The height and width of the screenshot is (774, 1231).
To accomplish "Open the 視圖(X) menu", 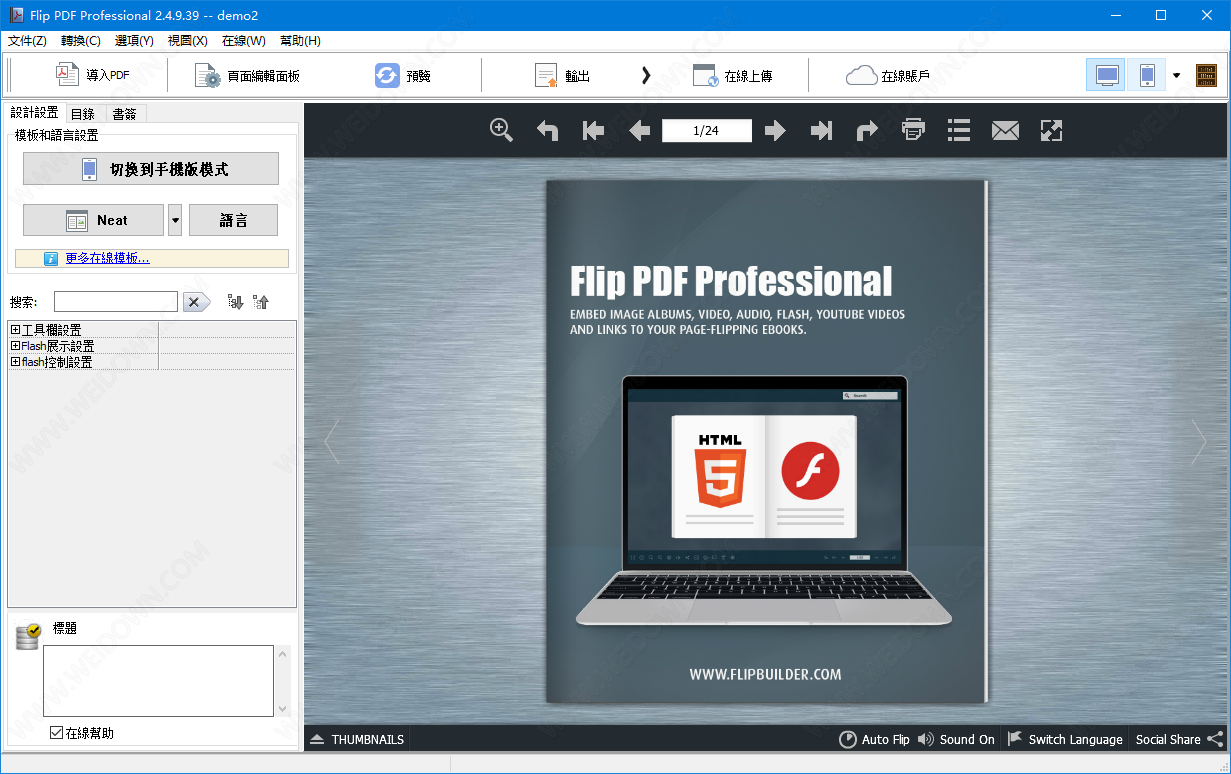I will coord(188,41).
